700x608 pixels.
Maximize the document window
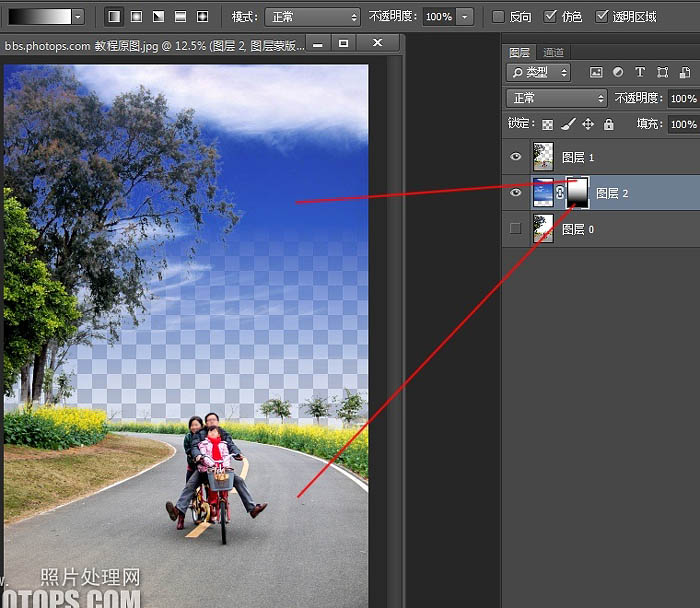coord(343,43)
